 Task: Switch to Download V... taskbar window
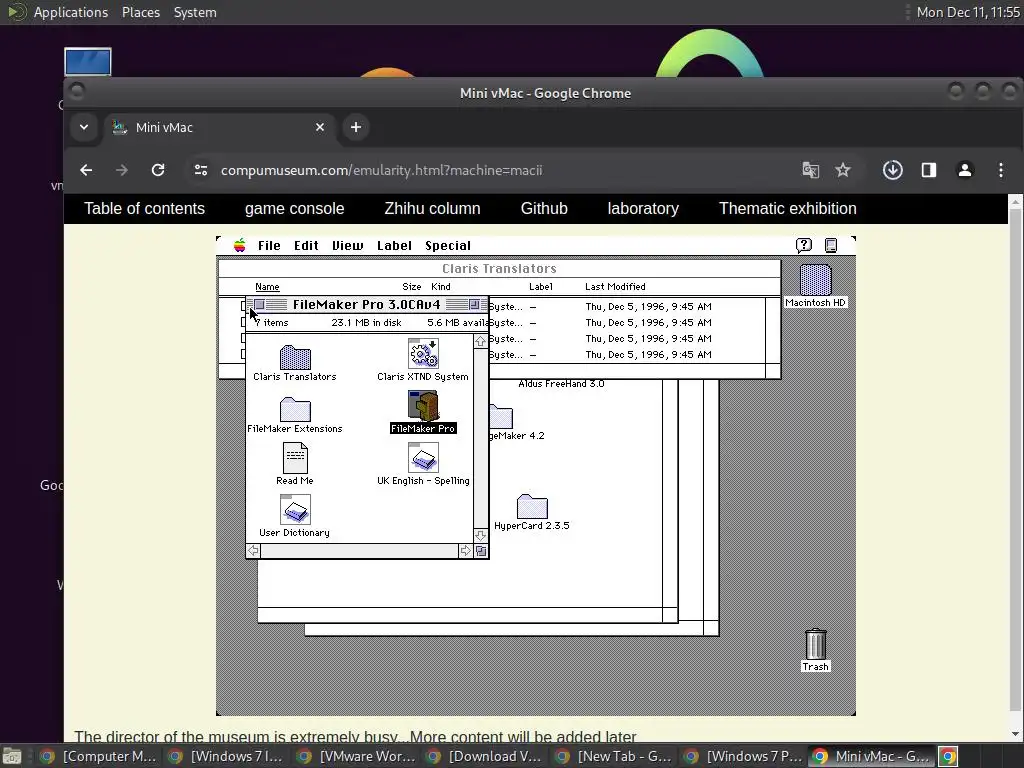(485, 756)
